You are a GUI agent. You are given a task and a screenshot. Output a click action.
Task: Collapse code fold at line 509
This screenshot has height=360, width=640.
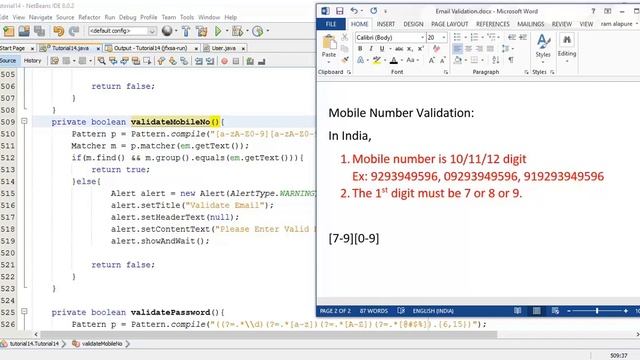24,121
